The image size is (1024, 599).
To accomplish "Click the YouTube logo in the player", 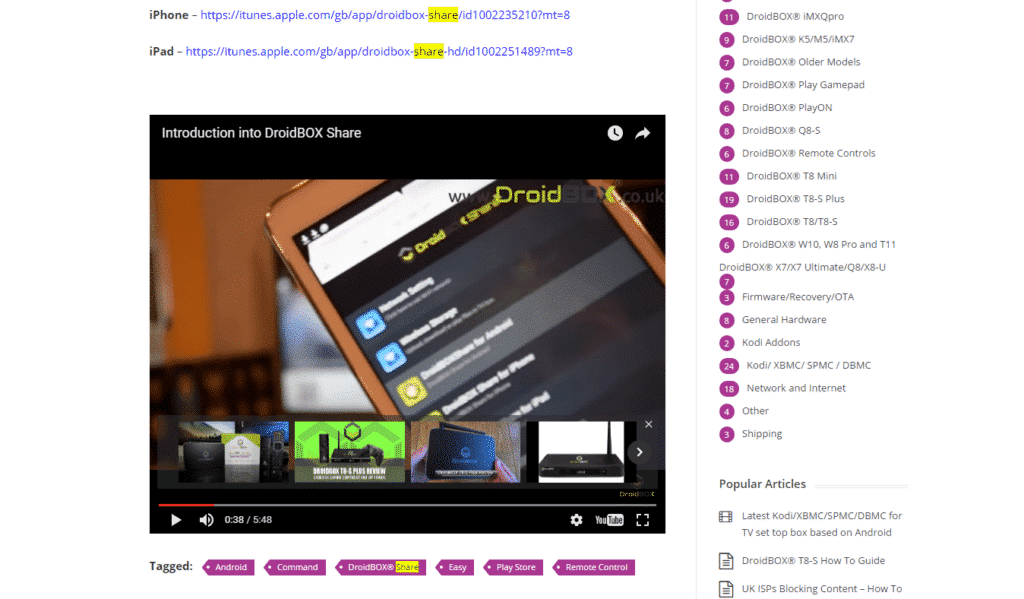I will coord(609,520).
